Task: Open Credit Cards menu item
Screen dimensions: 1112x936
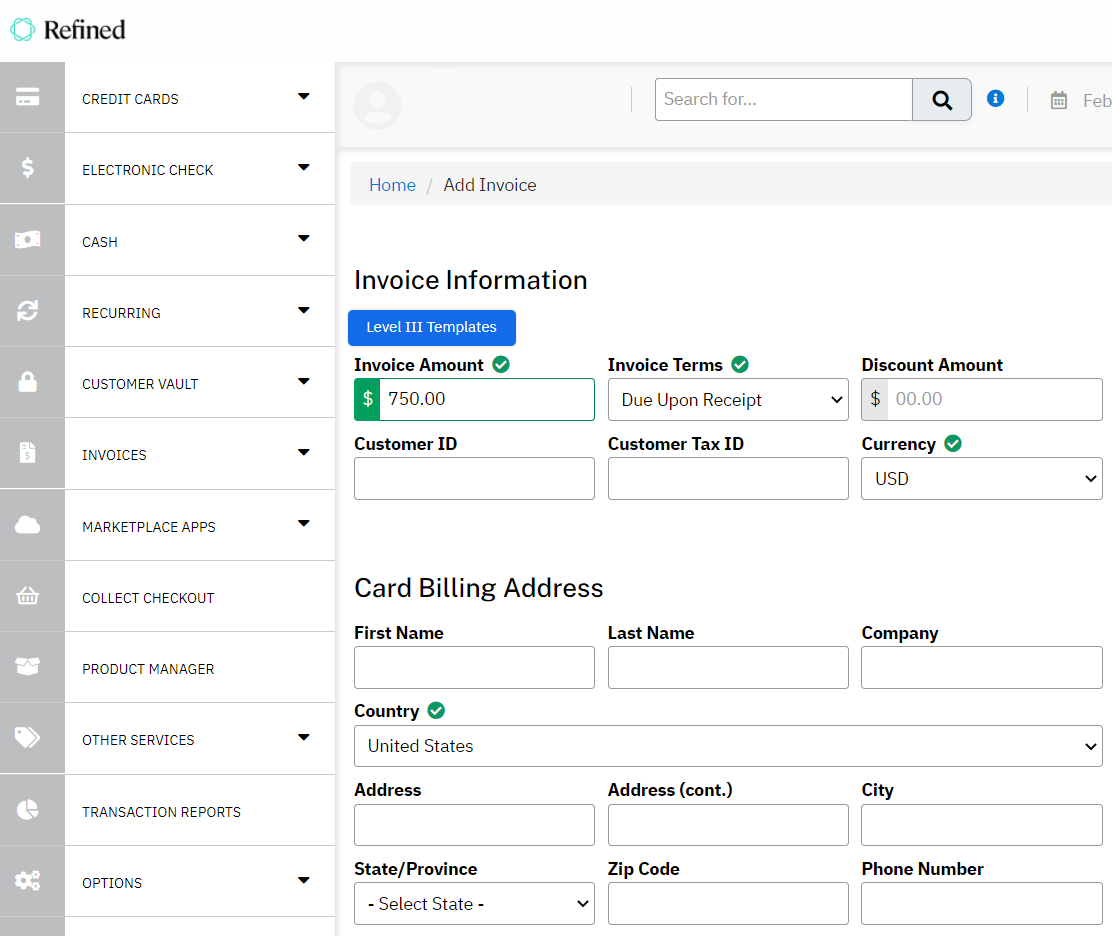Action: [130, 99]
